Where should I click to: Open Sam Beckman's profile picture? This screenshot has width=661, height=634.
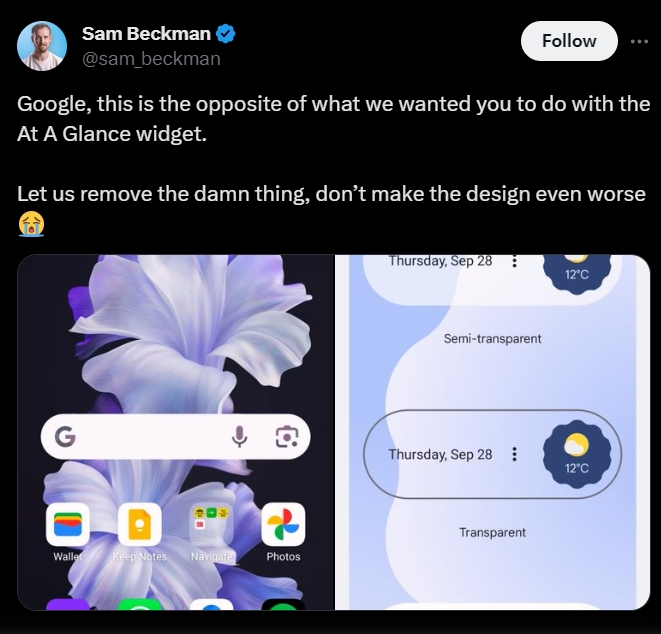pos(42,46)
